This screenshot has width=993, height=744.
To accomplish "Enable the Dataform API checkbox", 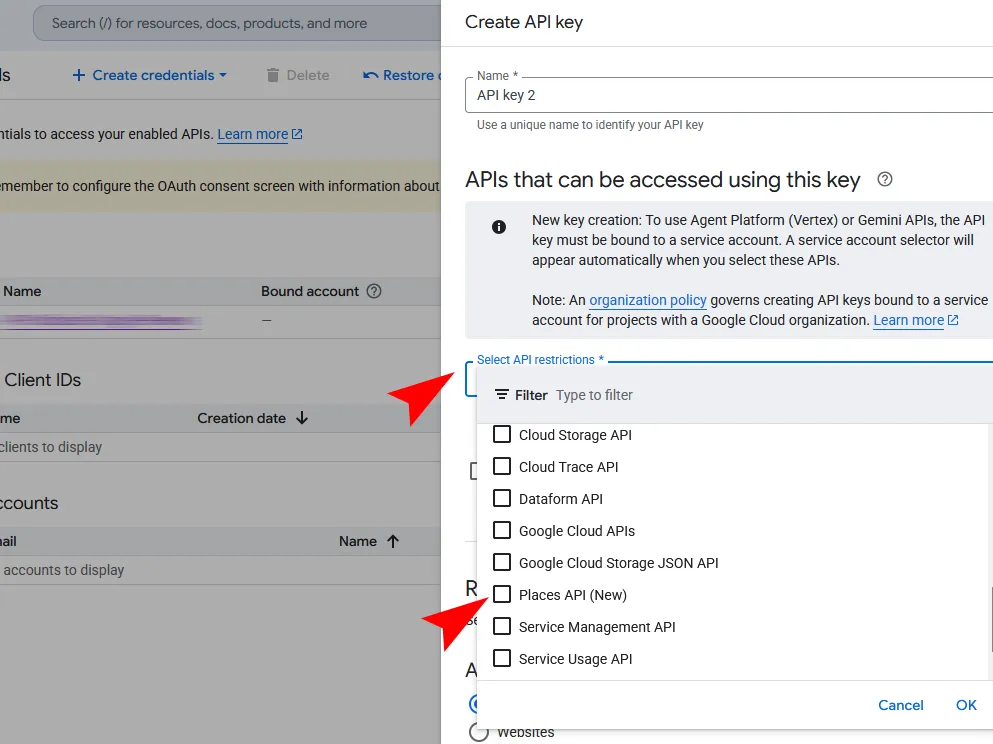I will [502, 498].
